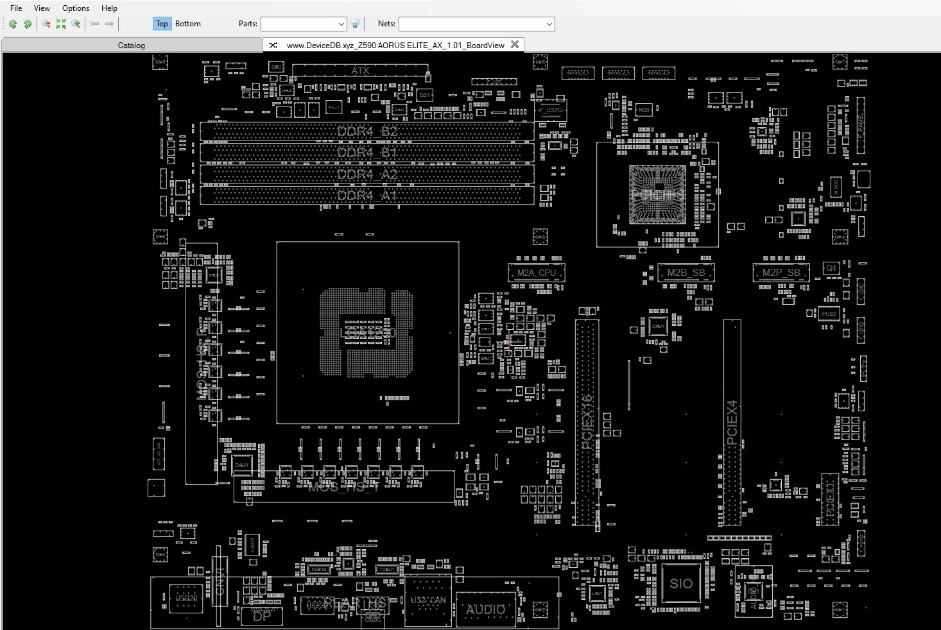Image resolution: width=941 pixels, height=630 pixels.
Task: Switch to the Top board side
Action: pyautogui.click(x=162, y=24)
